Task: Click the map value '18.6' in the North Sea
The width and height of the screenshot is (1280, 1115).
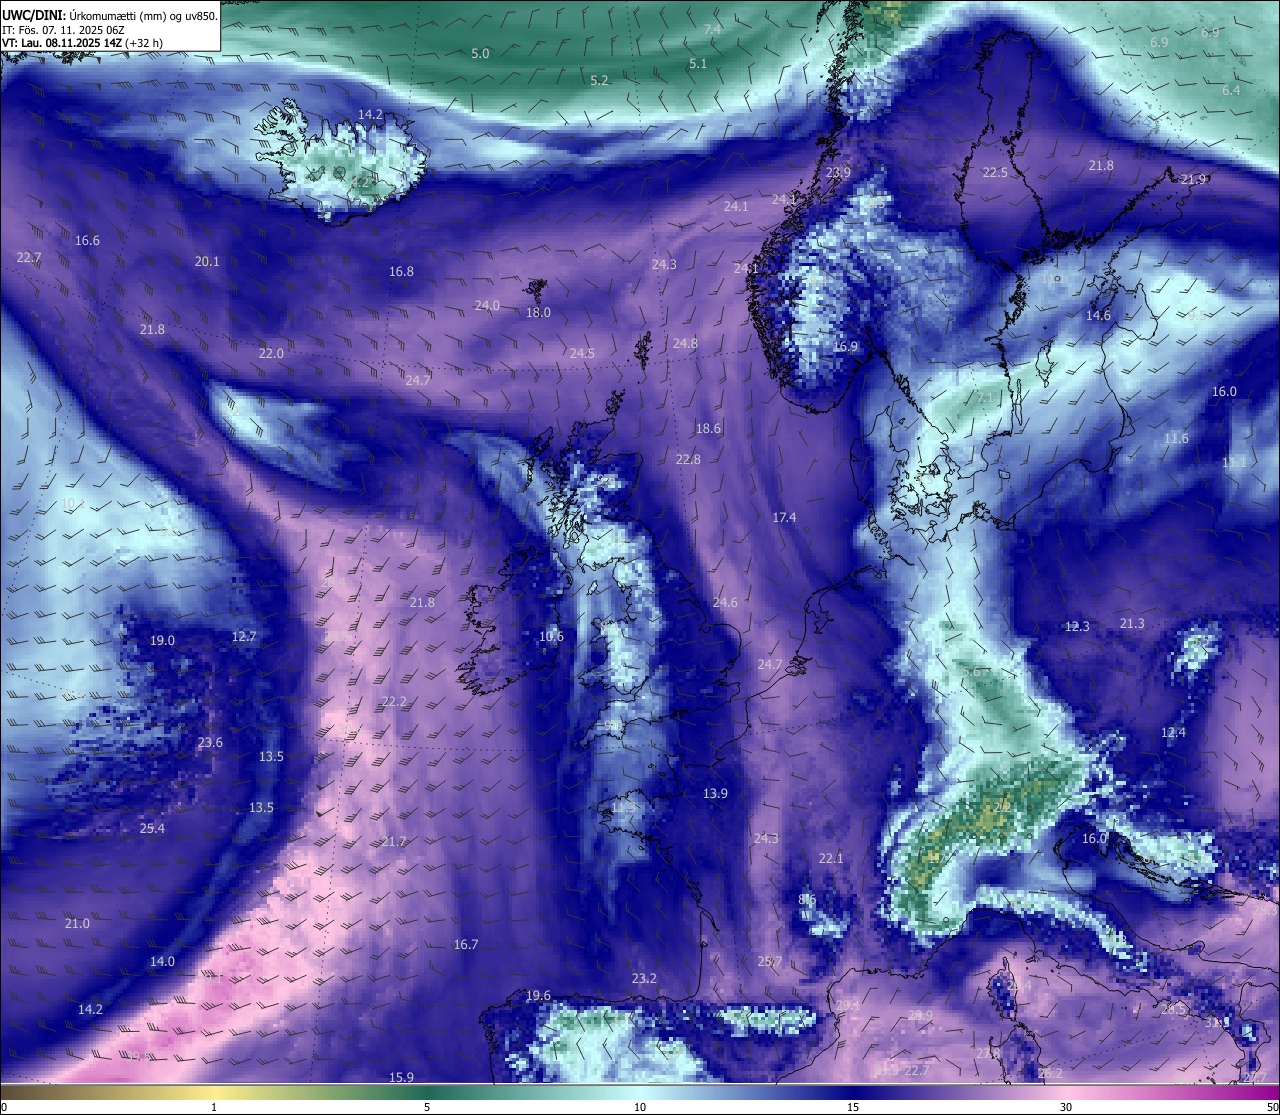Action: (x=708, y=429)
